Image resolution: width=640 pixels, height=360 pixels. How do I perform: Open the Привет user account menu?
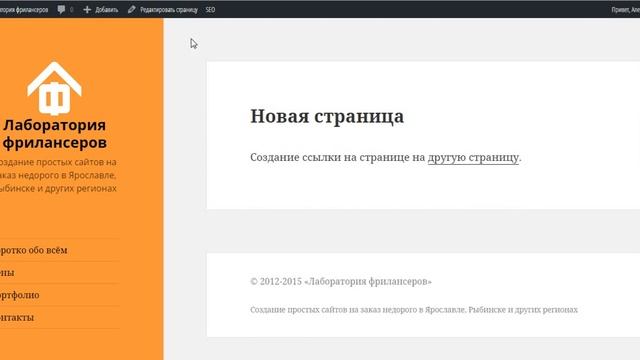click(x=626, y=10)
